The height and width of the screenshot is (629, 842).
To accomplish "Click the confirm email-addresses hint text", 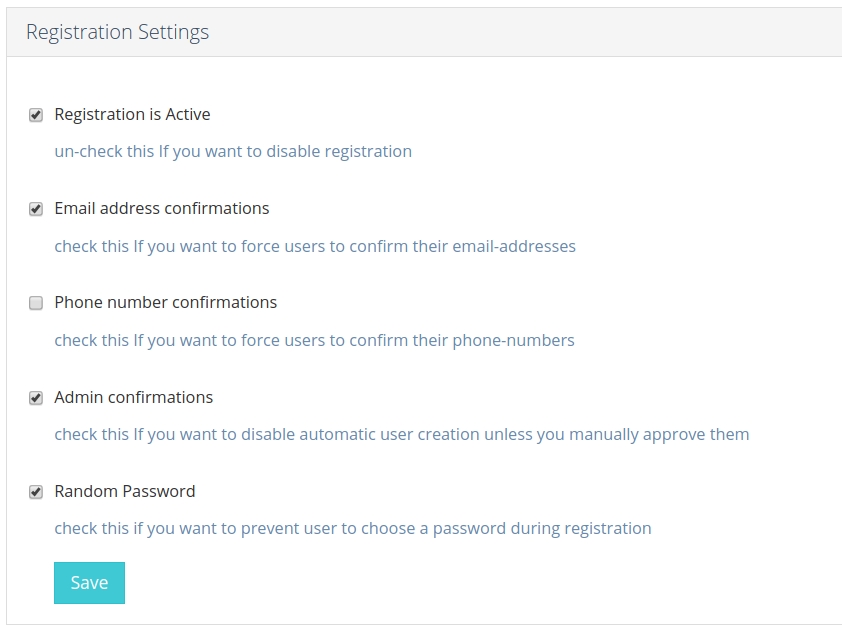I will point(314,246).
